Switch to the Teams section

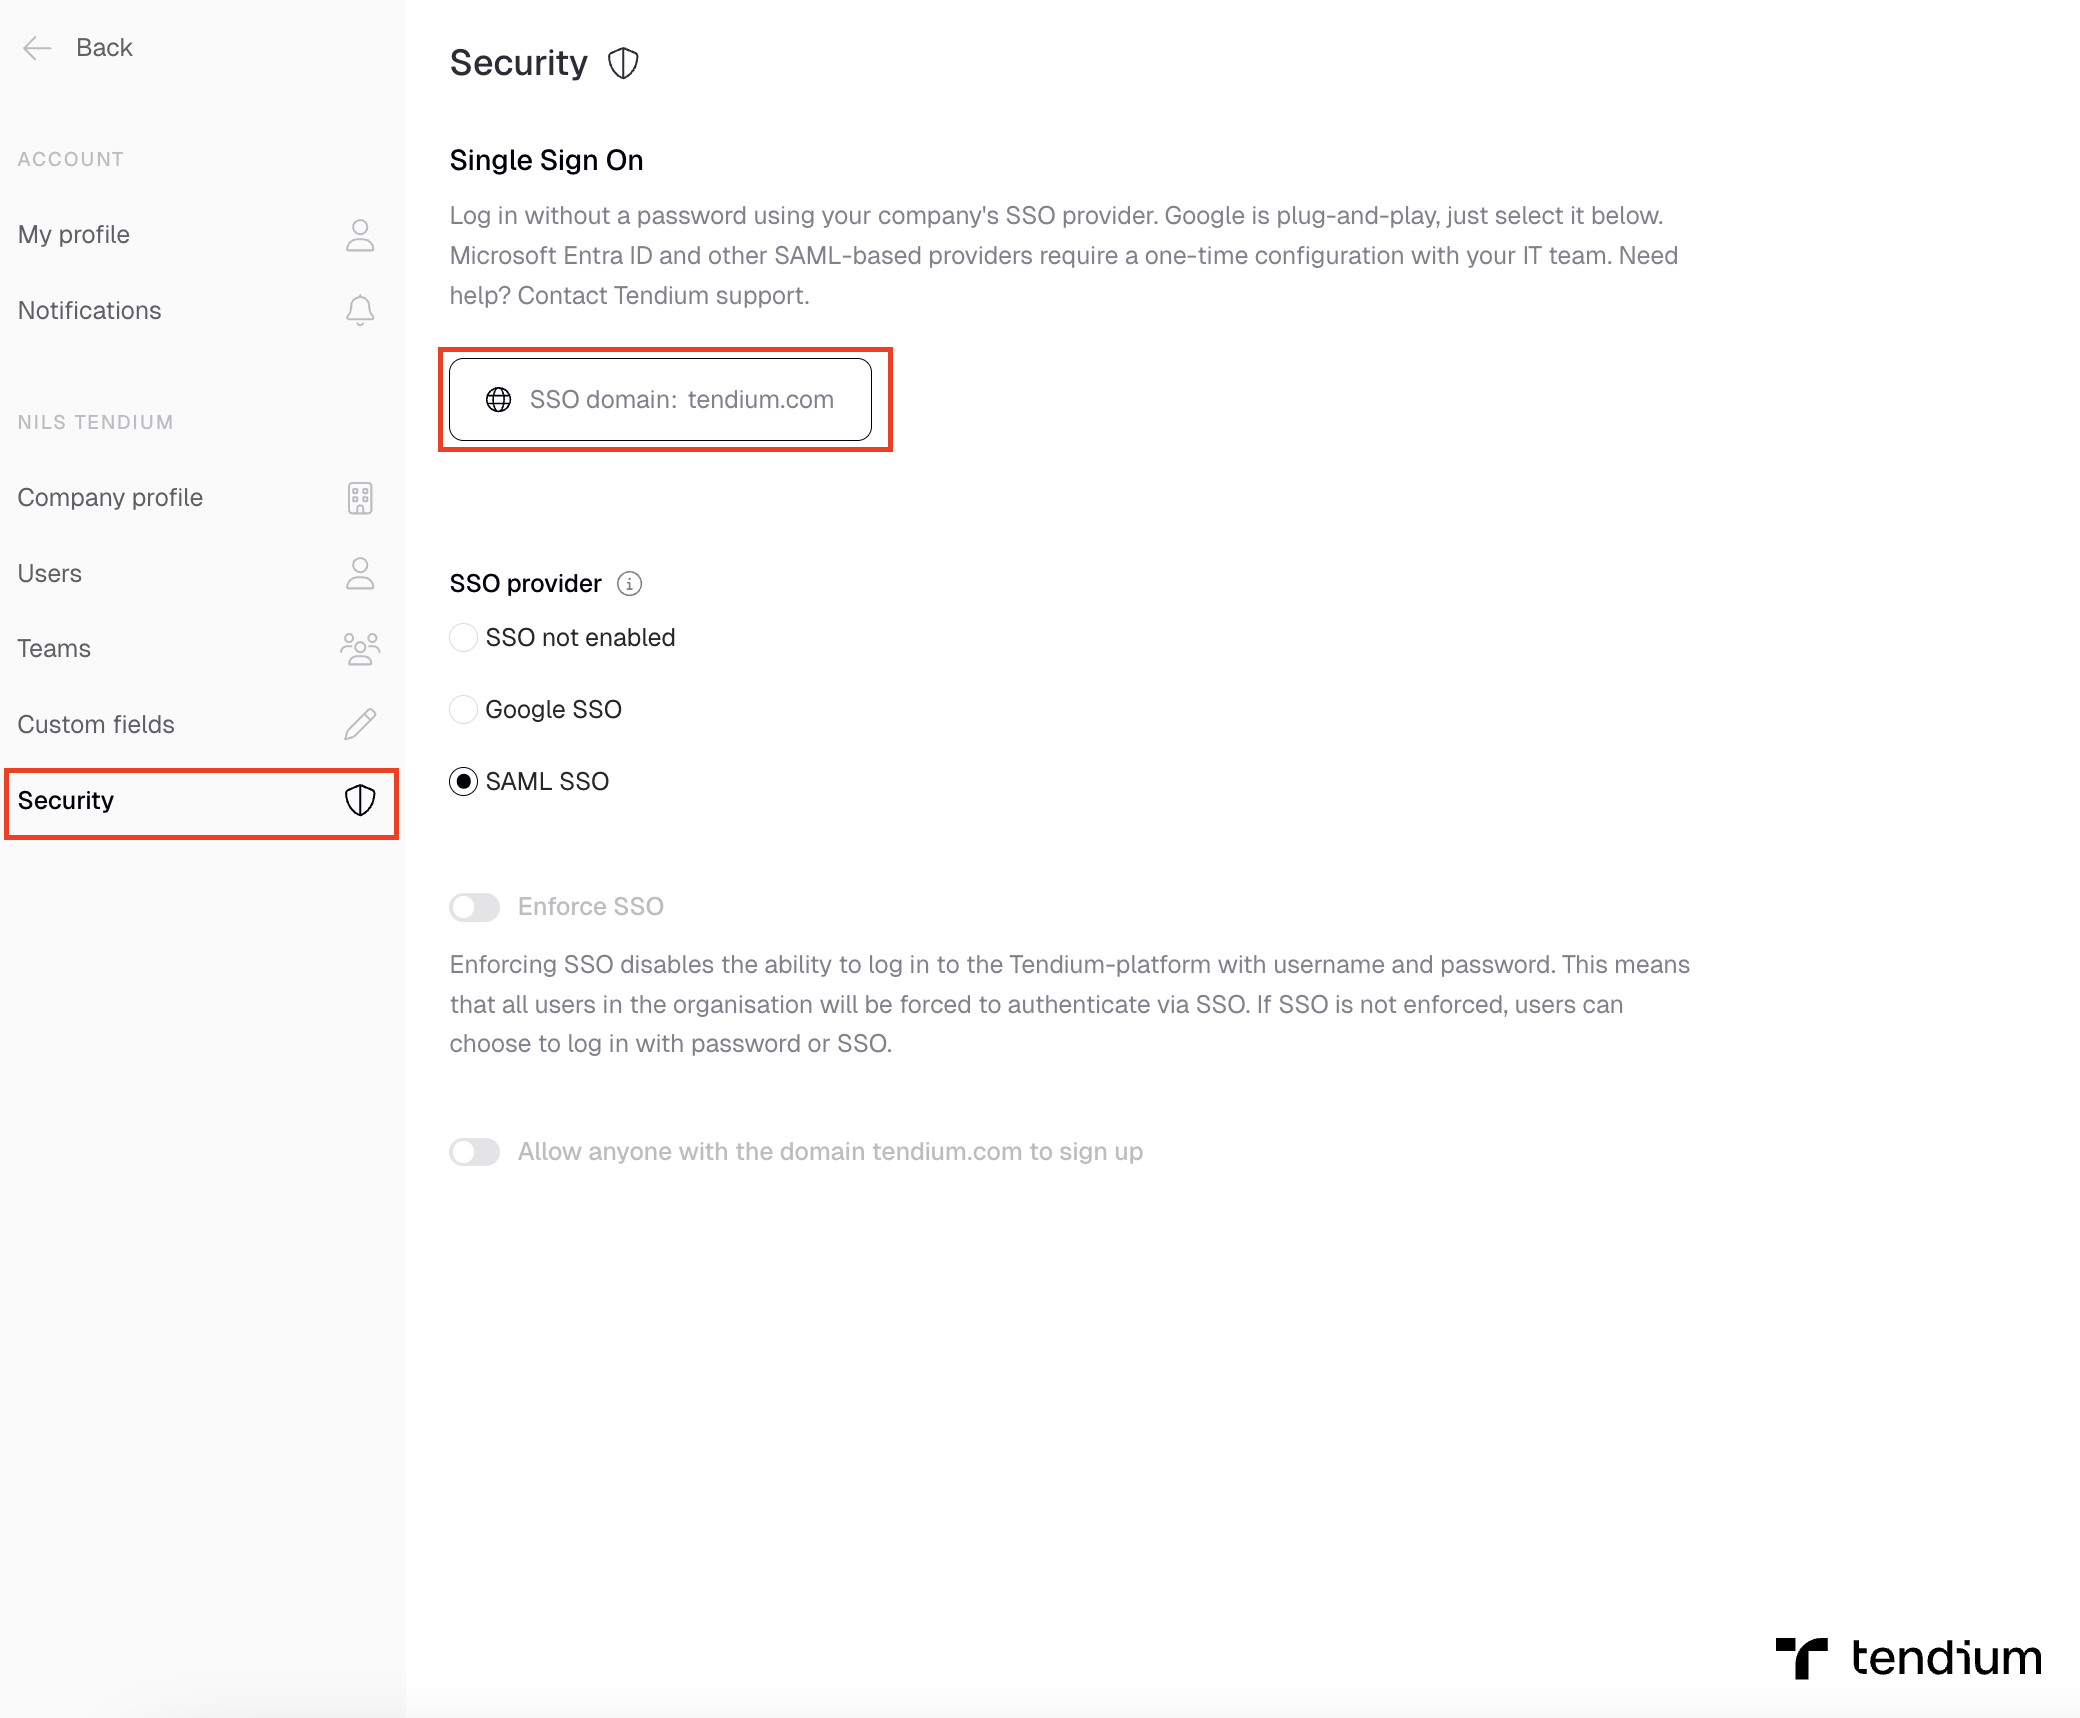pos(53,648)
